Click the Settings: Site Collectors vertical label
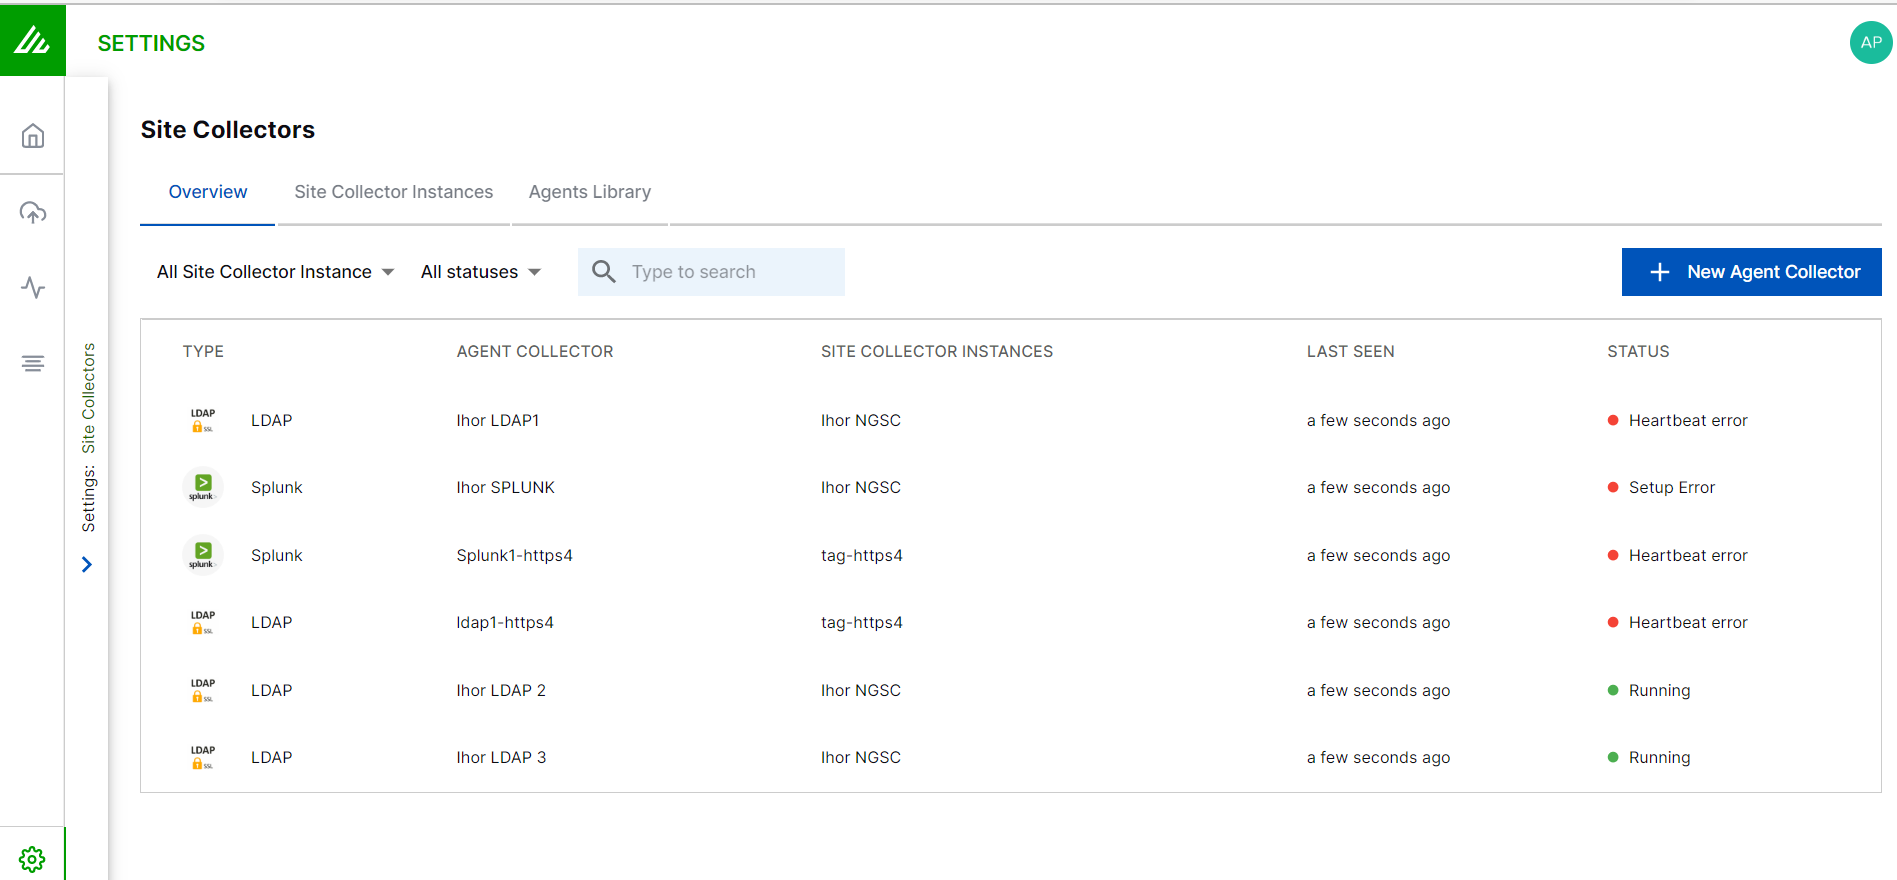The height and width of the screenshot is (880, 1897). click(88, 437)
